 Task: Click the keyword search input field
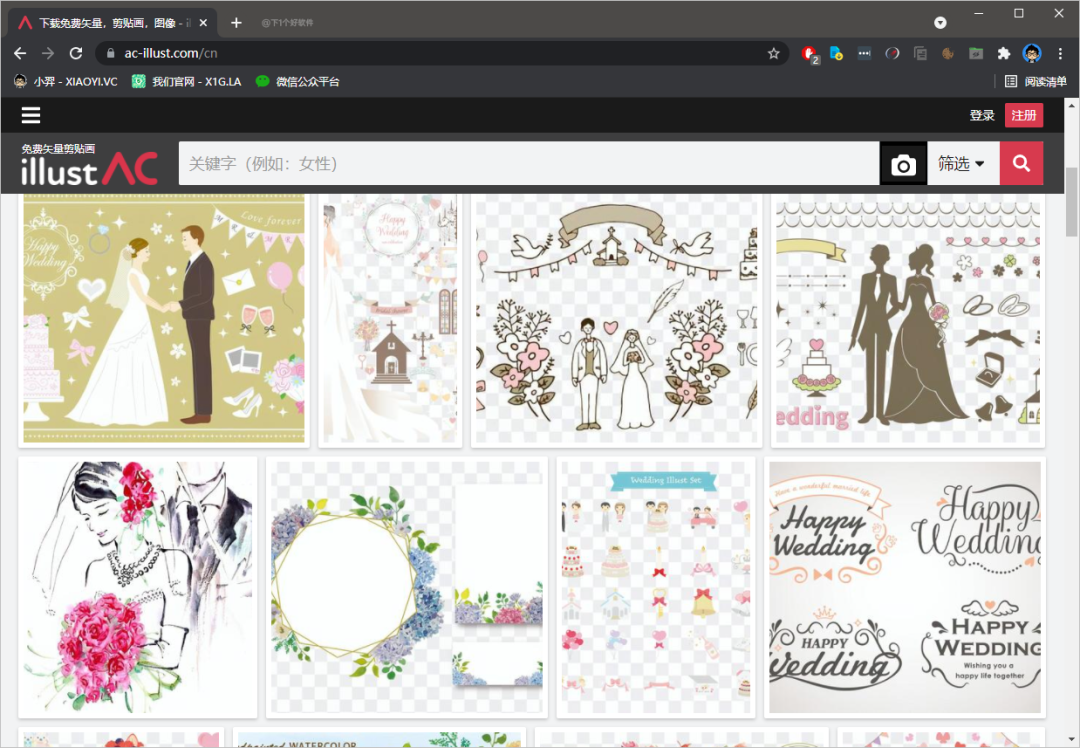click(x=529, y=163)
